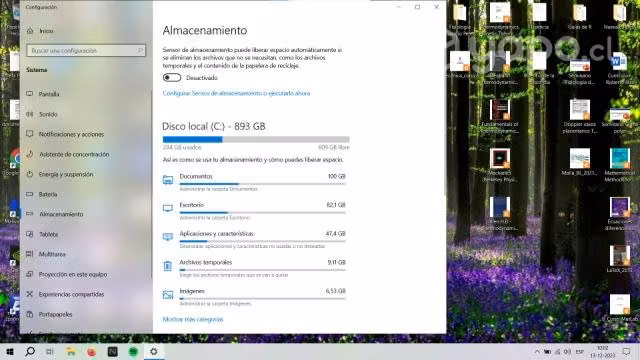Screen dimensions: 640x360
Task: Open Task View on the taskbar
Action: 50,351
